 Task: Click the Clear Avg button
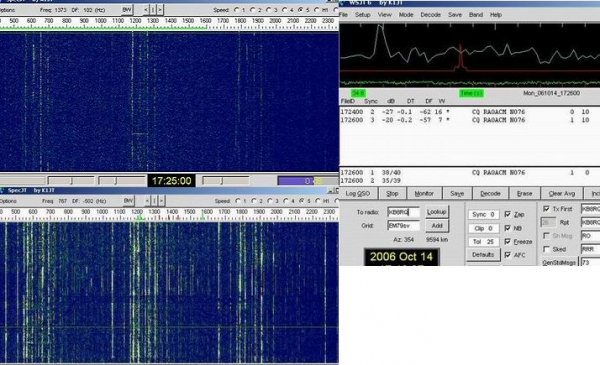(562, 194)
